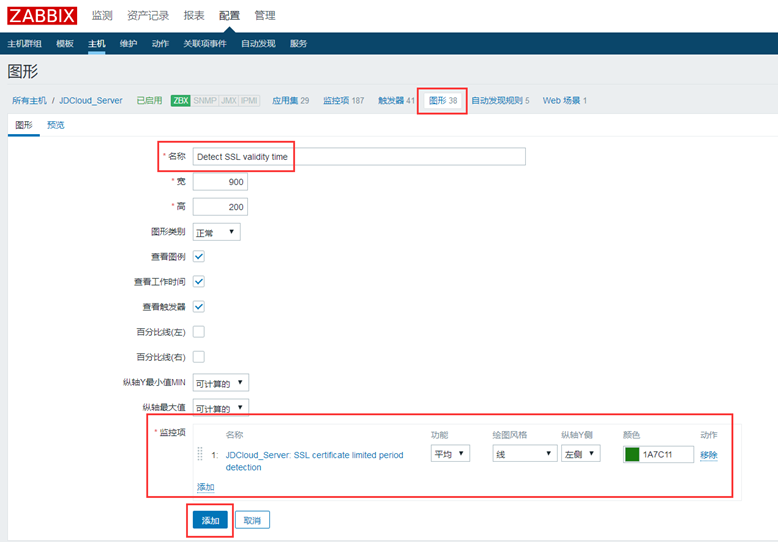
Task: Click the 高 field showing 200
Action: click(x=220, y=207)
